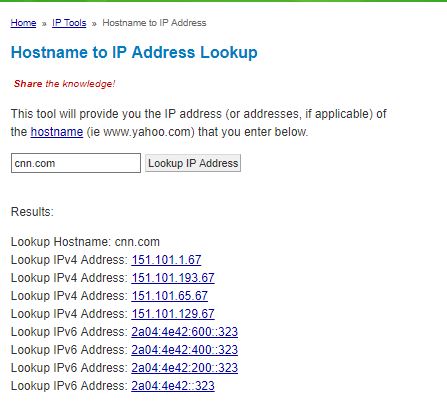The image size is (447, 418).
Task: Click the www.yahoo.com example text
Action: coord(147,132)
